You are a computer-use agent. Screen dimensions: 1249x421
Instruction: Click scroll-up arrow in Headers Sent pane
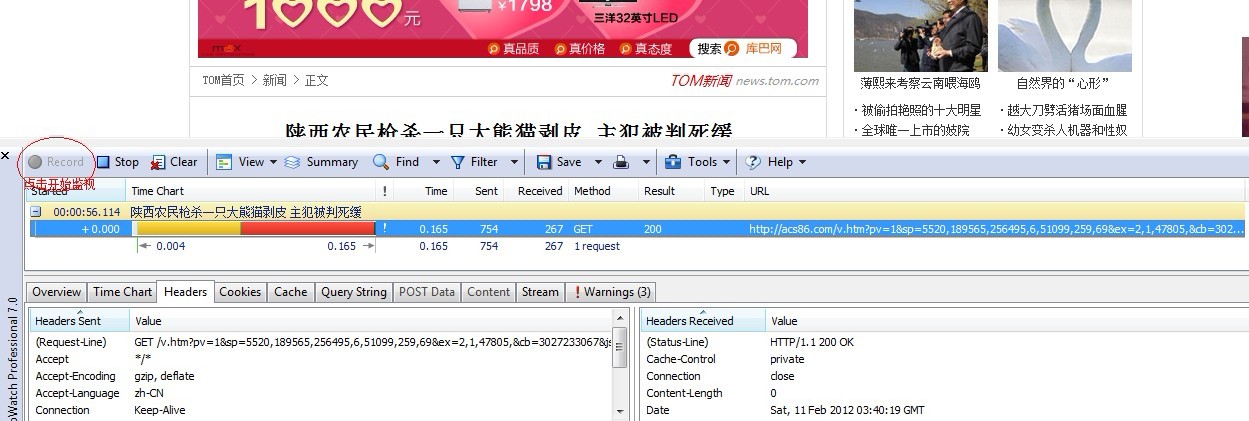click(x=620, y=318)
